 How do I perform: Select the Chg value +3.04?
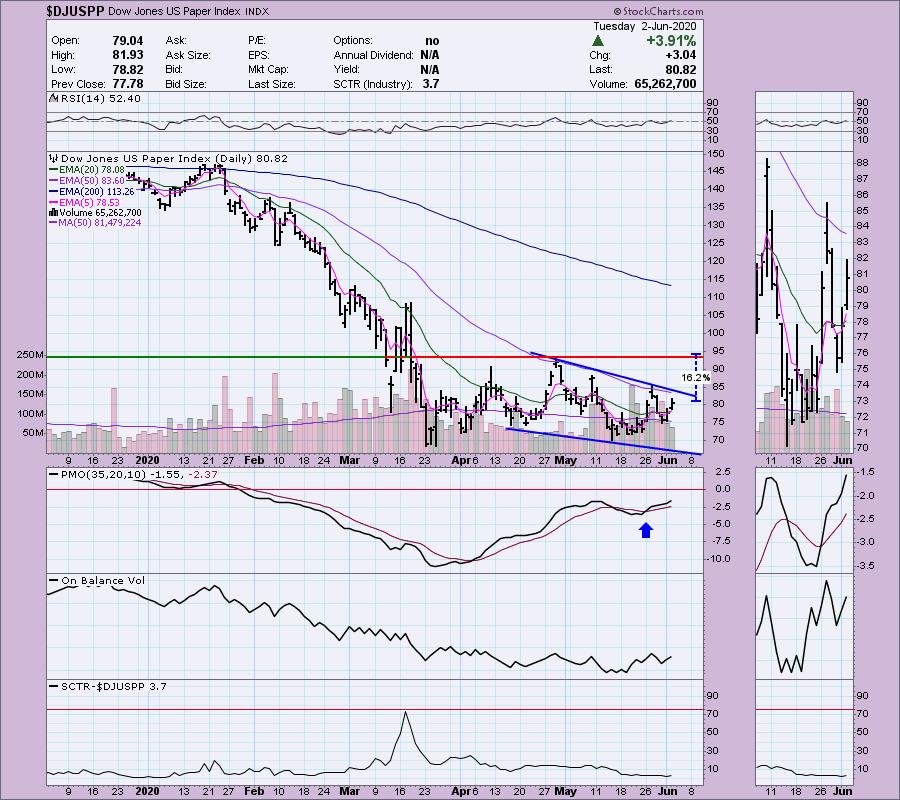point(680,55)
